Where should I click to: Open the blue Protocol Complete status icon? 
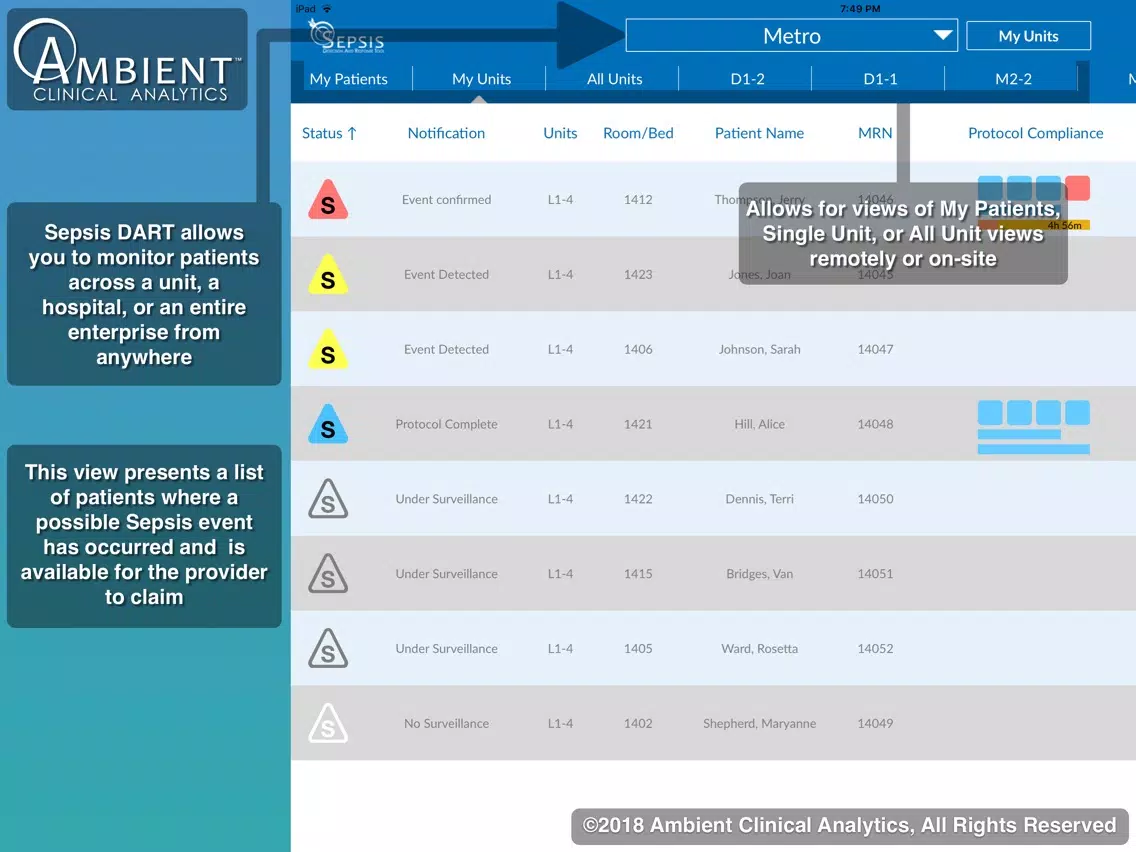(x=328, y=425)
